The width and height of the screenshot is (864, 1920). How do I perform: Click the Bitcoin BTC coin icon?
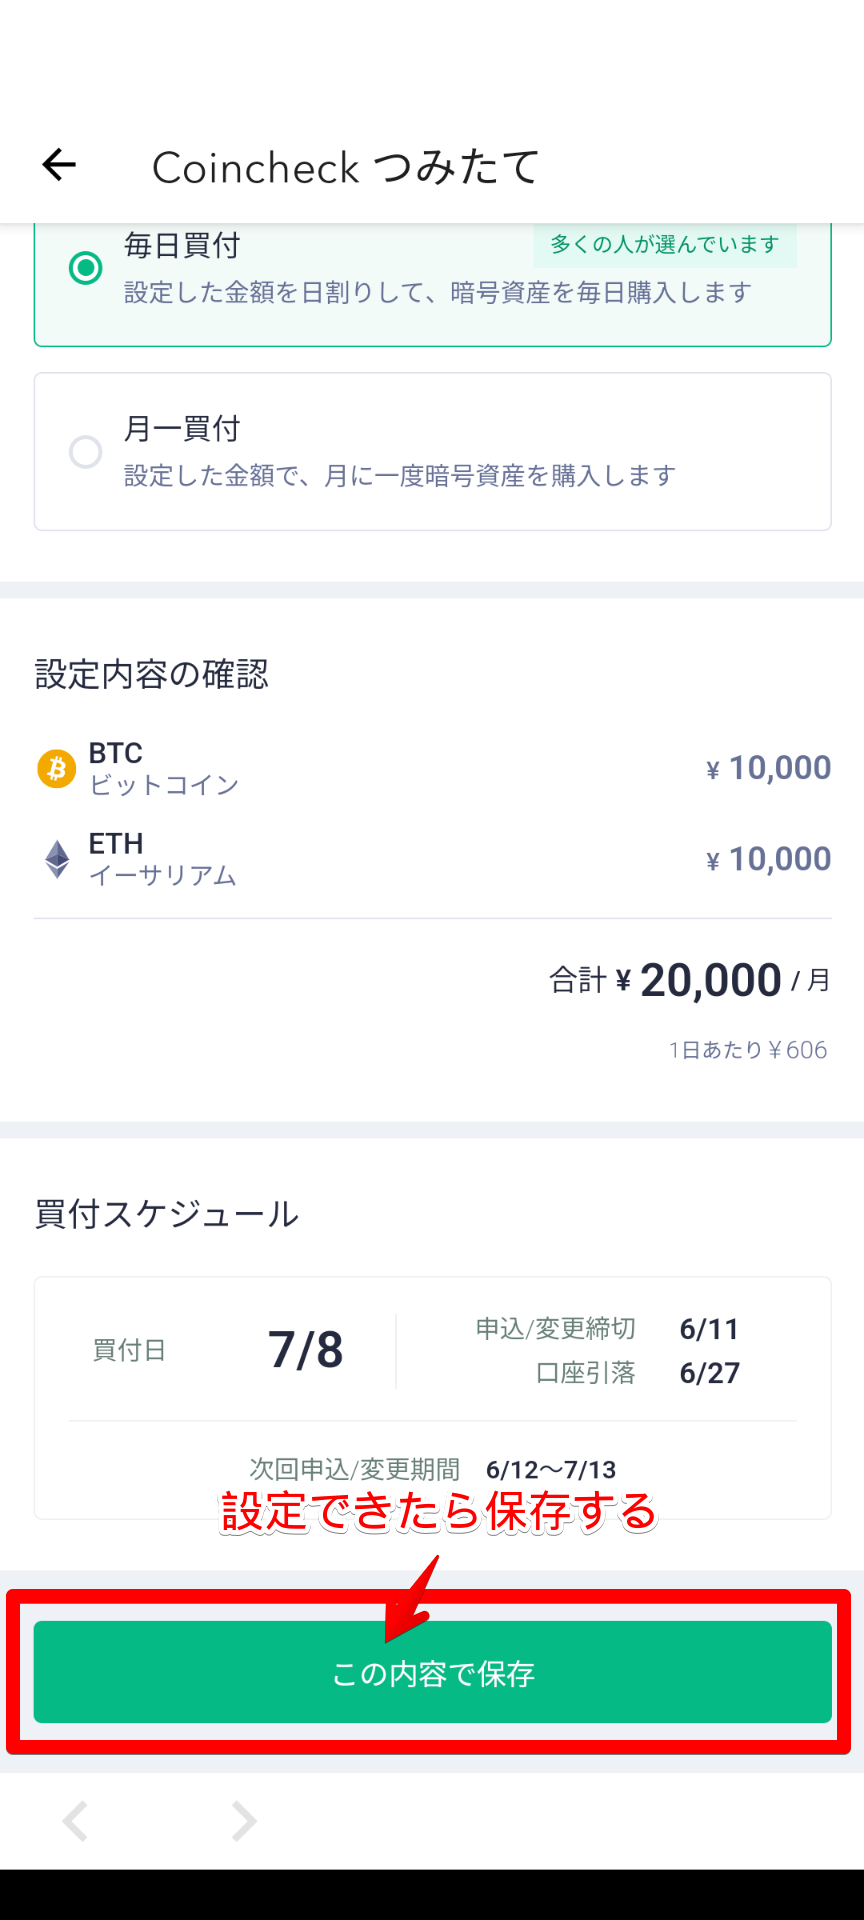coord(57,769)
